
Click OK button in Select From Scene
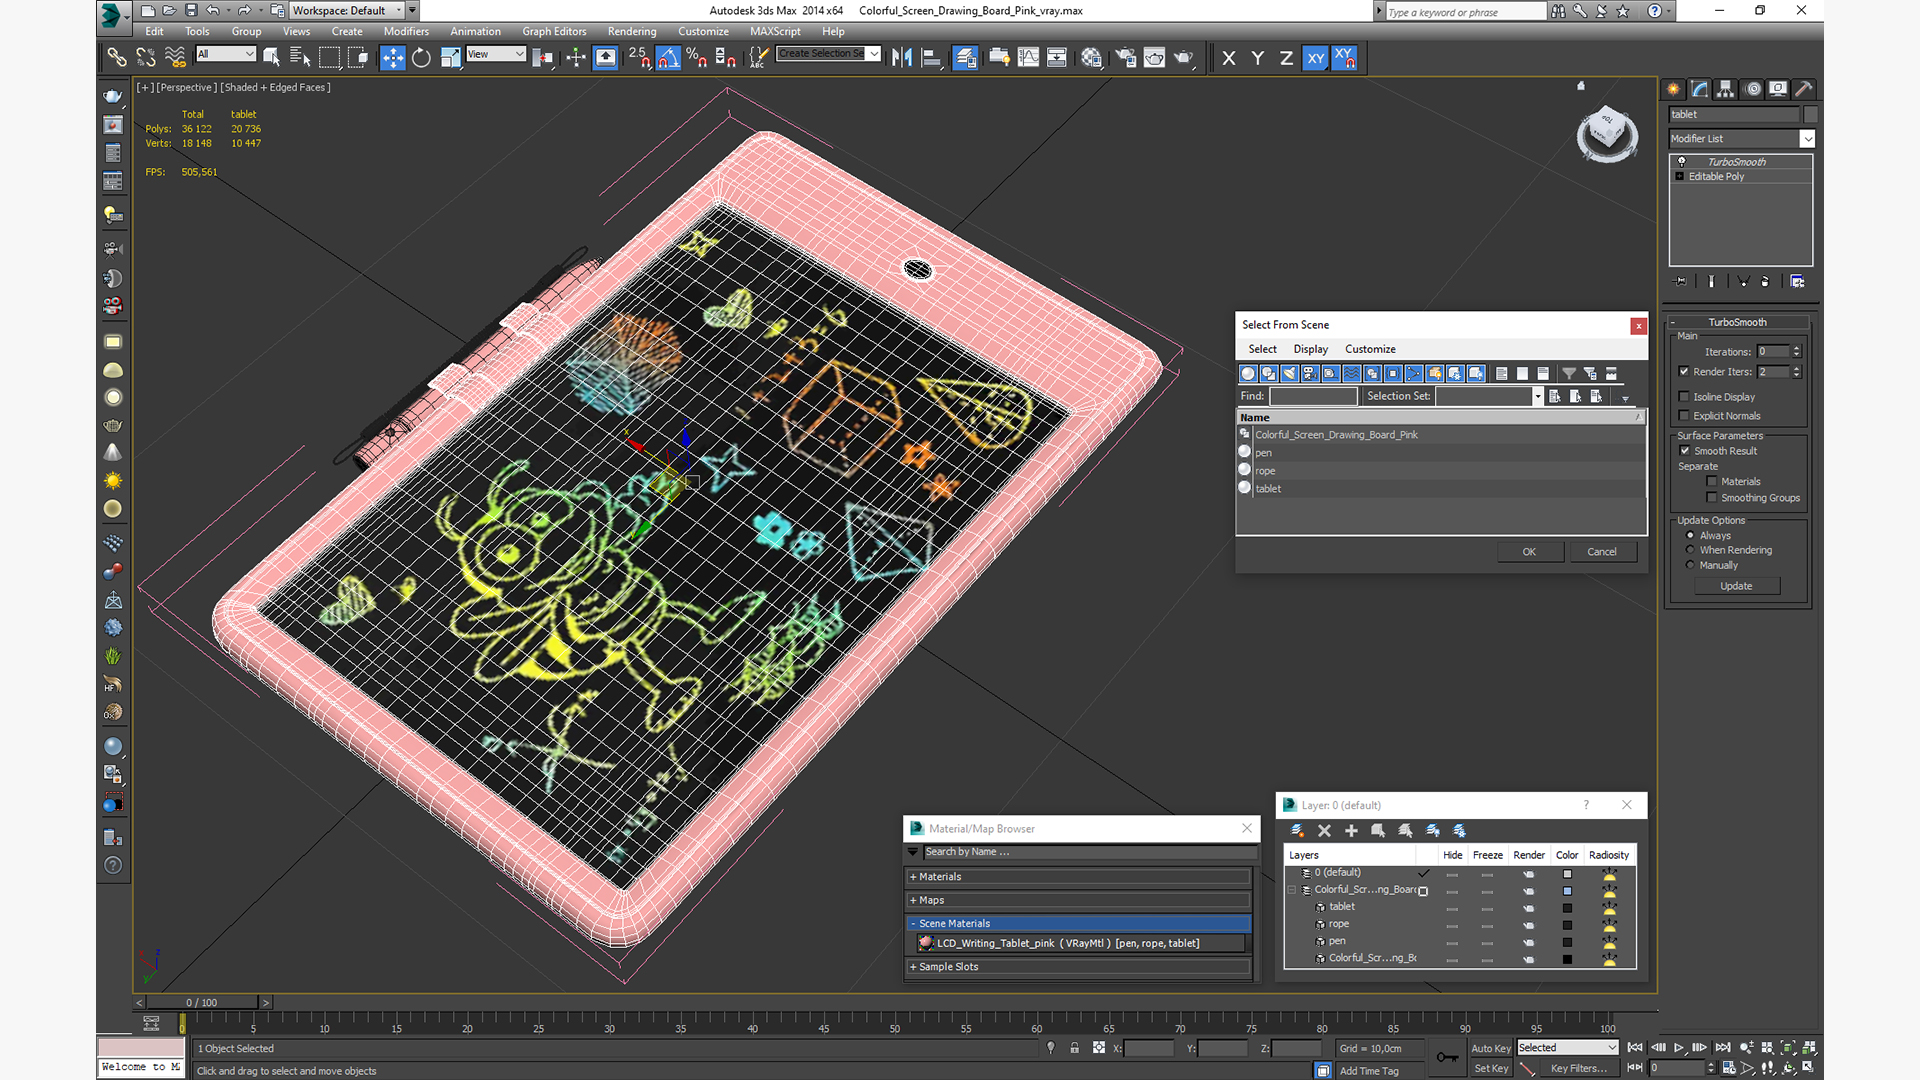[x=1527, y=551]
